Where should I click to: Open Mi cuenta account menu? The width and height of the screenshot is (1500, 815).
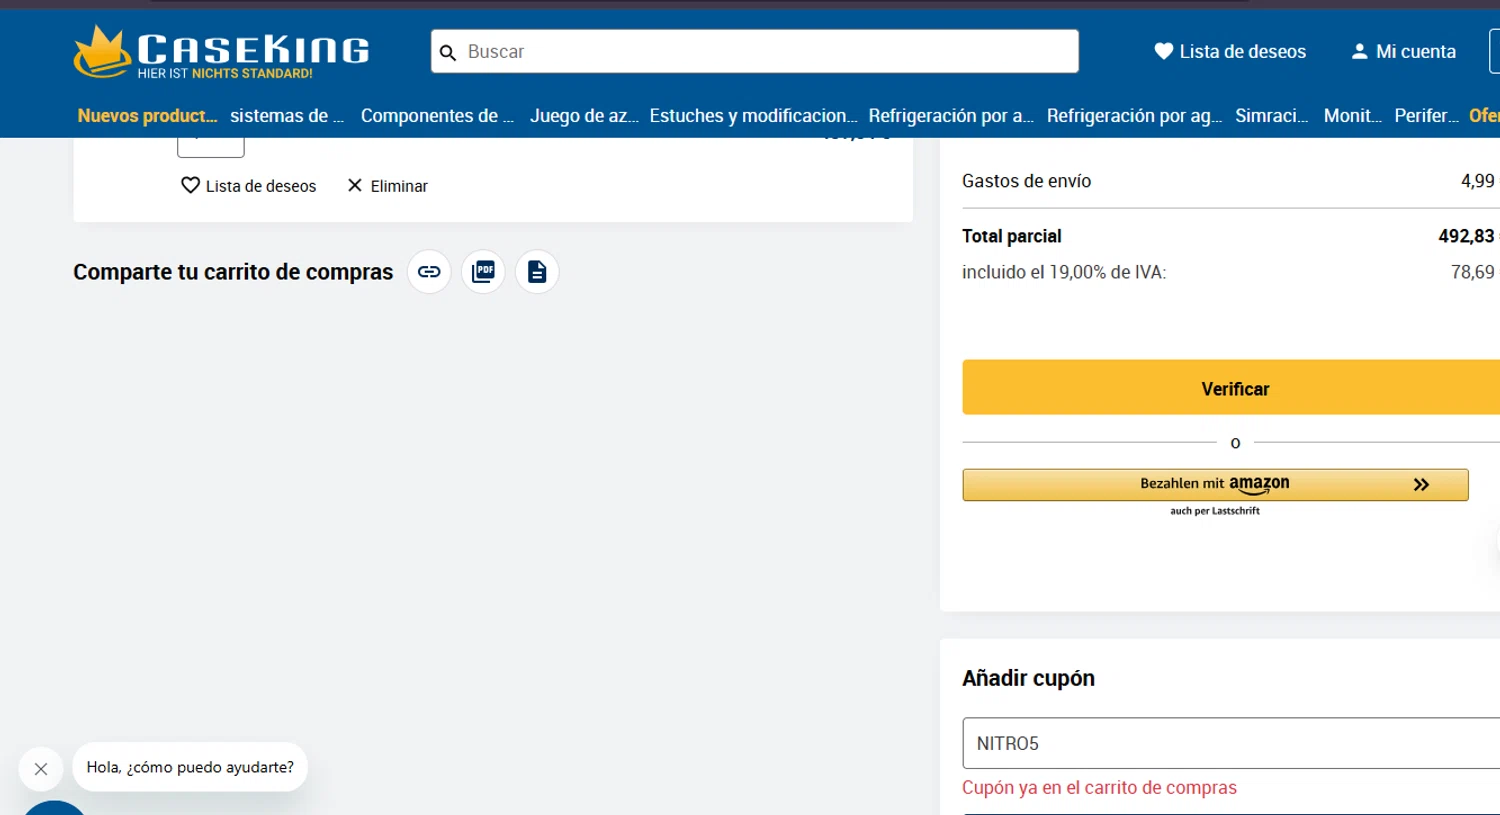click(1403, 51)
